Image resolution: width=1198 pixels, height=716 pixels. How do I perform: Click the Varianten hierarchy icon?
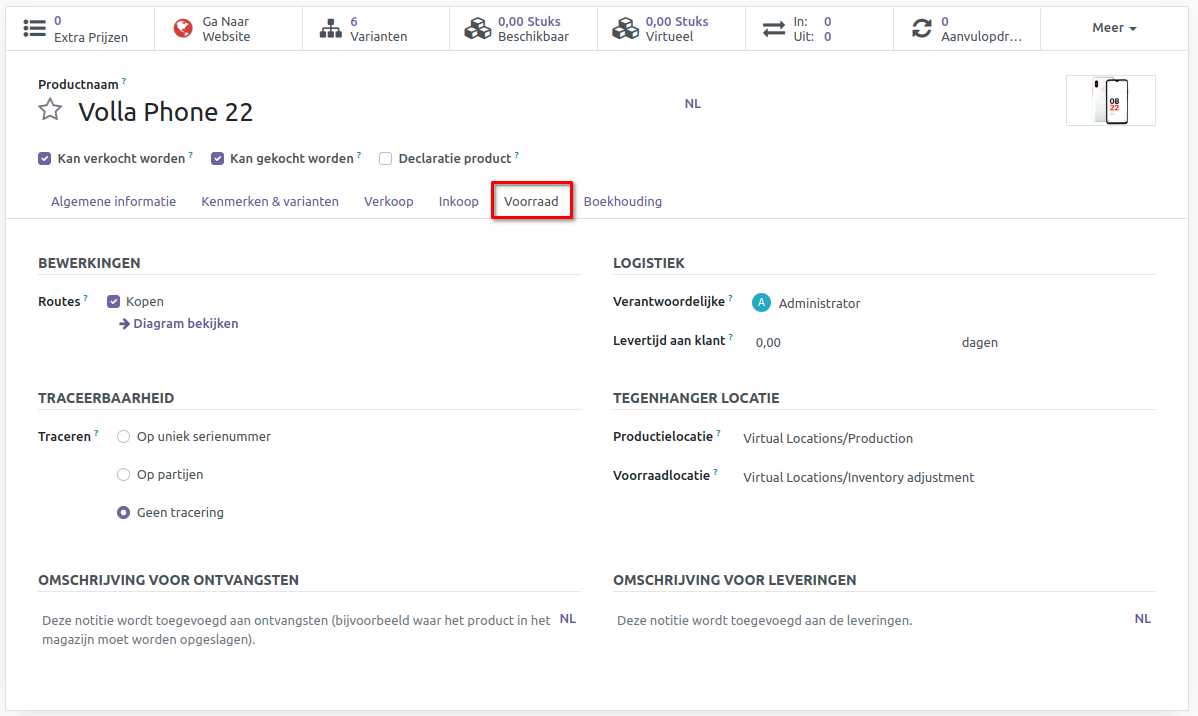click(x=331, y=29)
